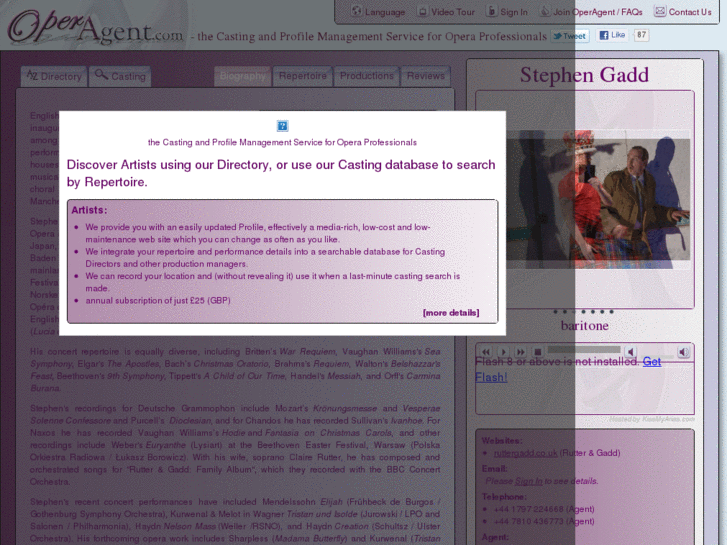Select the last slideshow dot under the photo
Screen dimensions: 727x545
(612, 312)
